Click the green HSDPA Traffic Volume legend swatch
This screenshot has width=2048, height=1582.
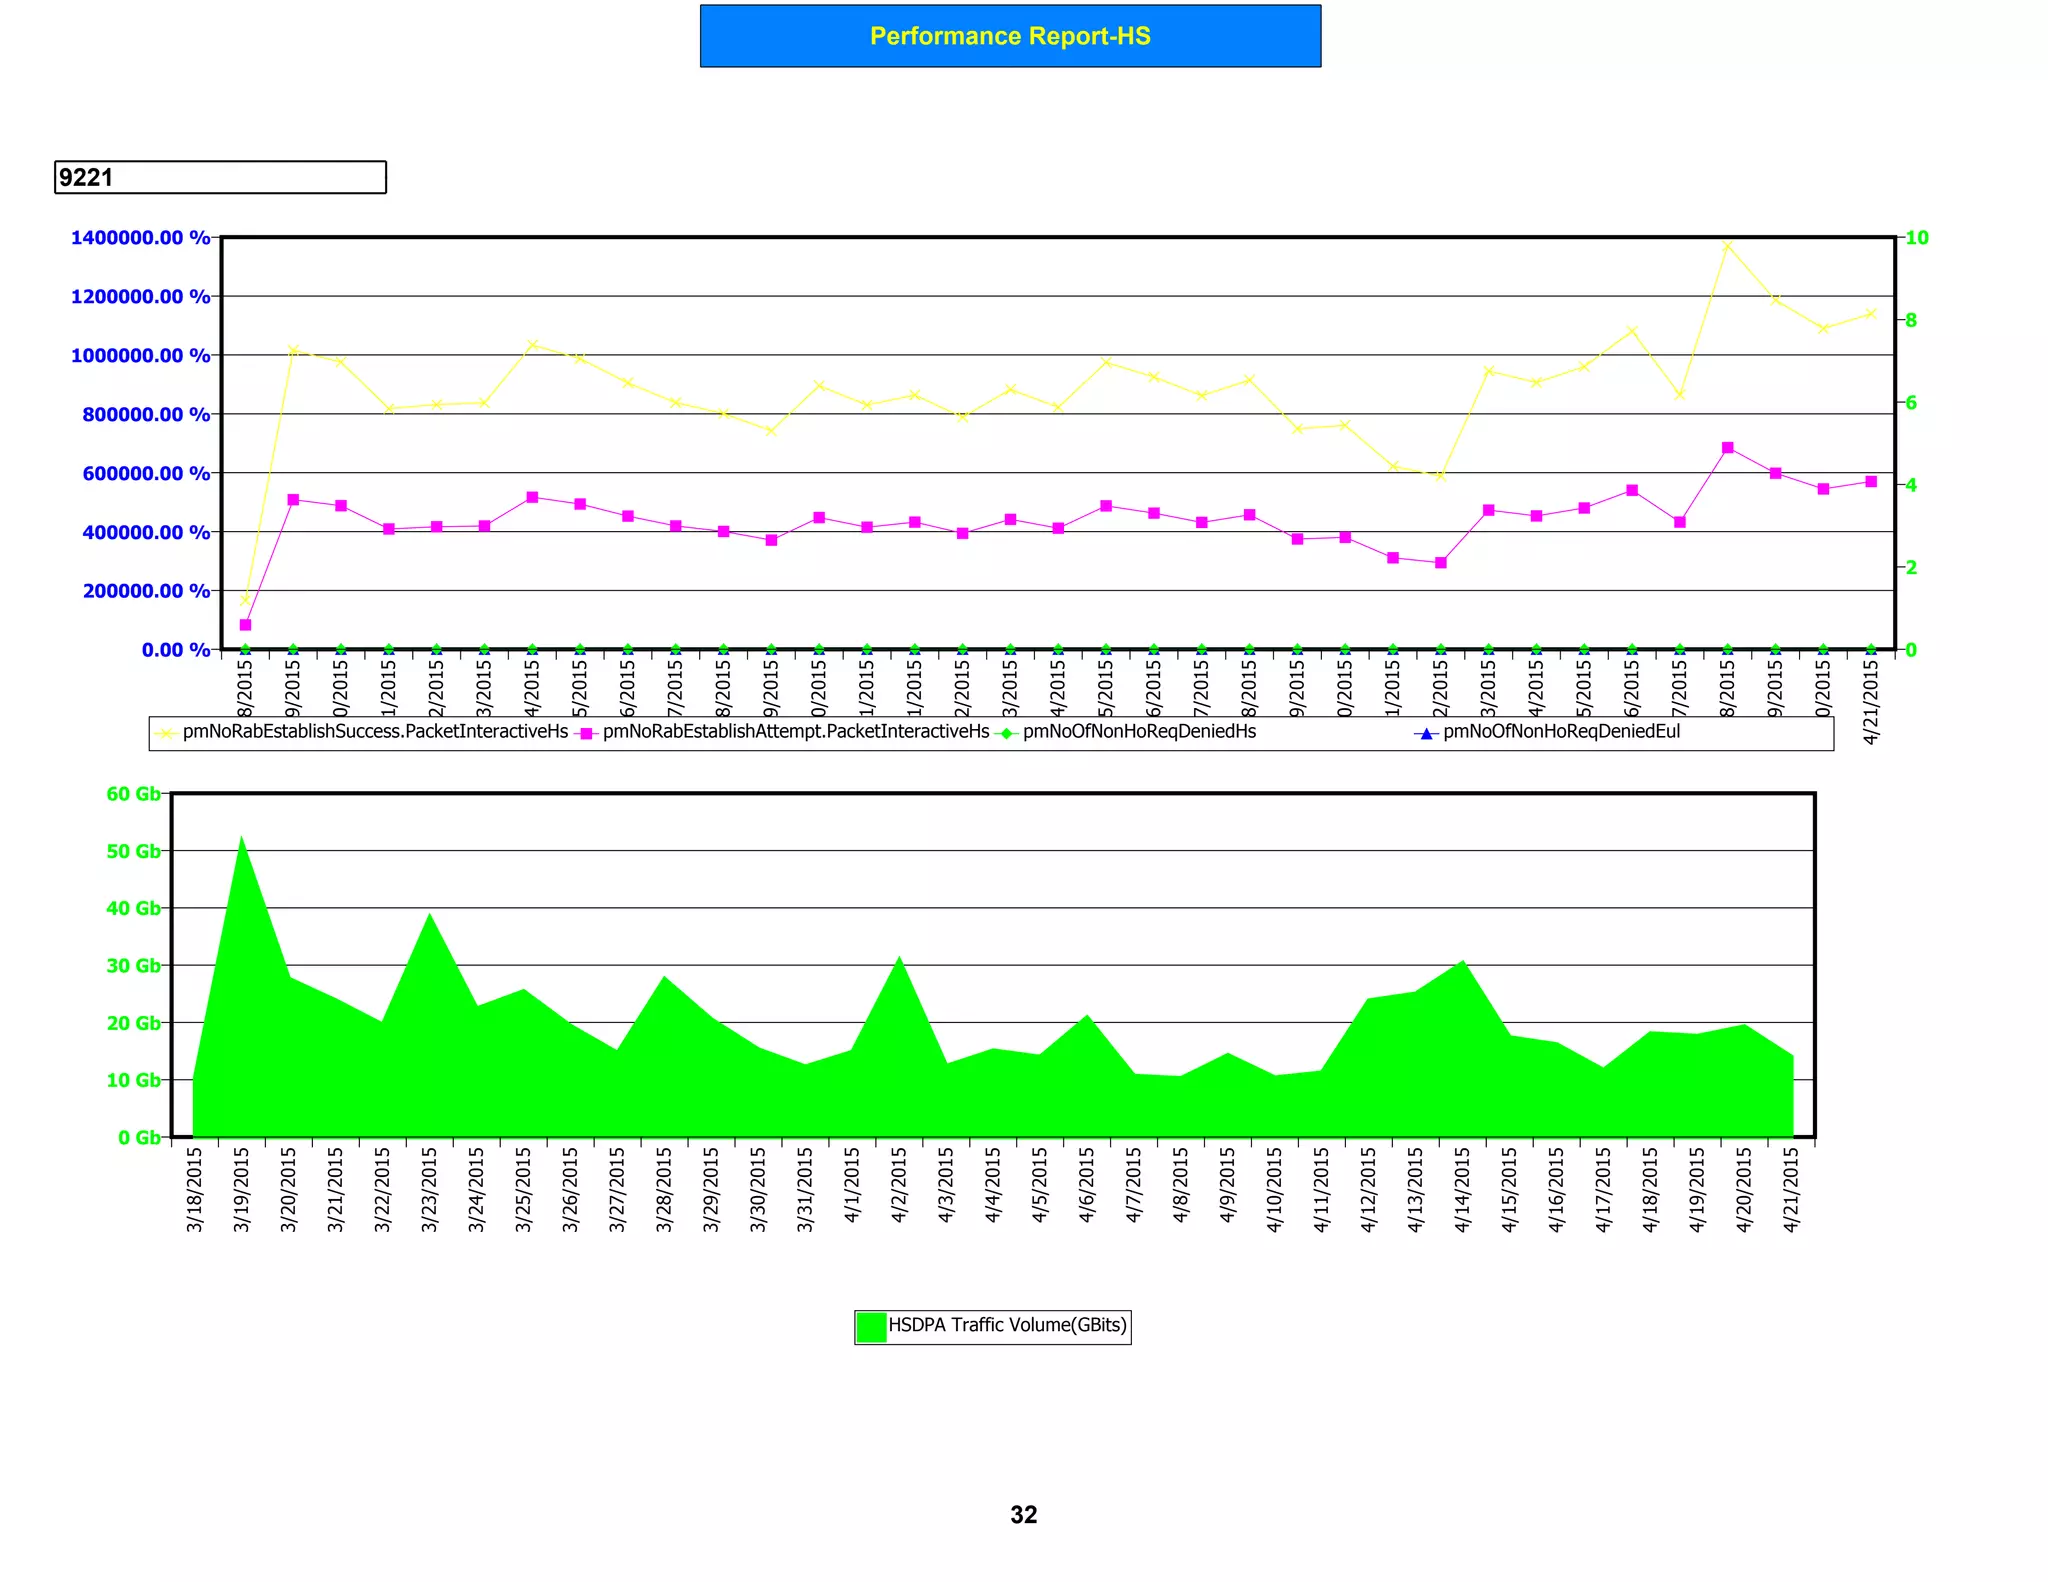(871, 1326)
